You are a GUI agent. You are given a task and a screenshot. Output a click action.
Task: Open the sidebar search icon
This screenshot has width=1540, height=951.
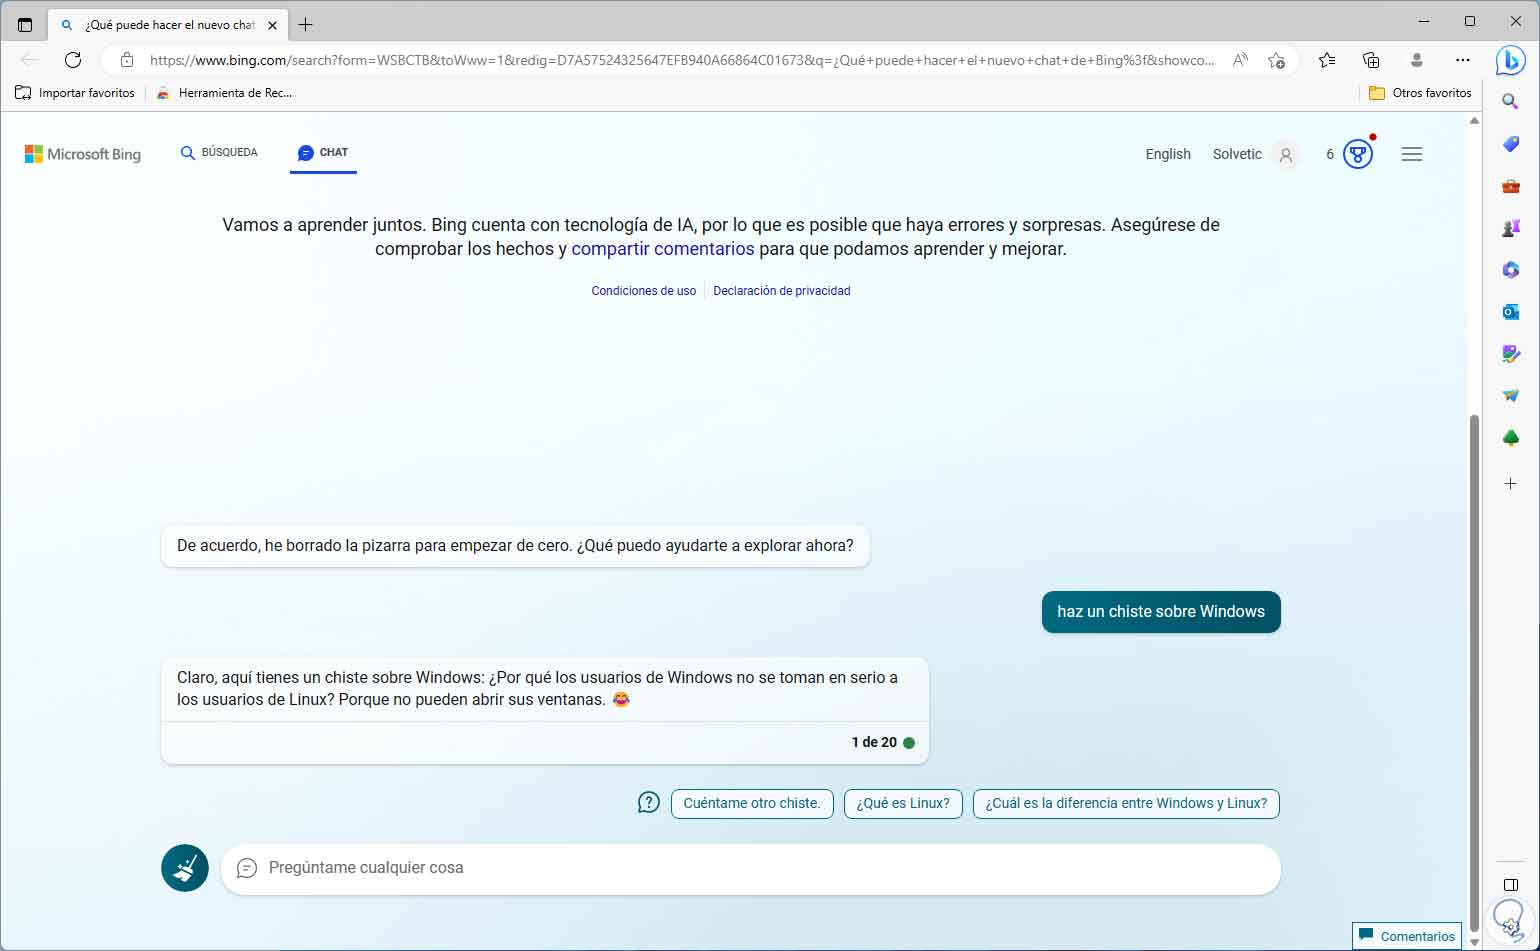1511,102
